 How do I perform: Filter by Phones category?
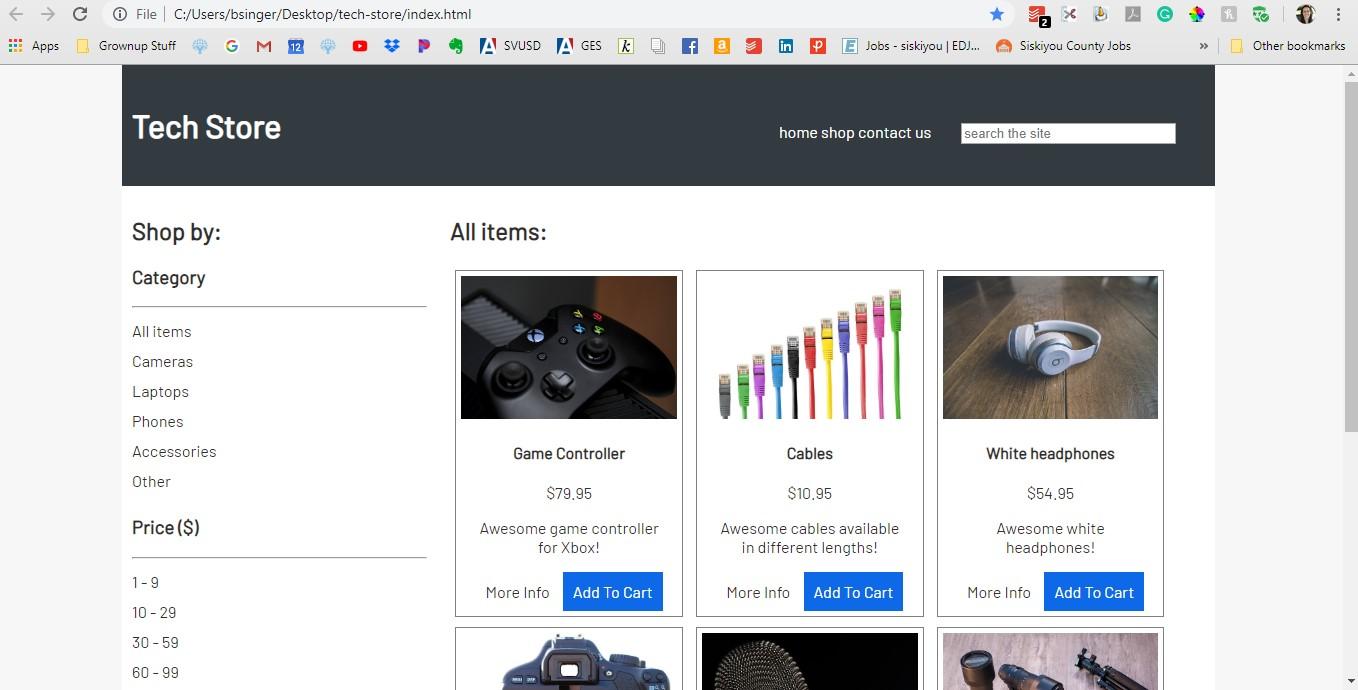point(158,421)
